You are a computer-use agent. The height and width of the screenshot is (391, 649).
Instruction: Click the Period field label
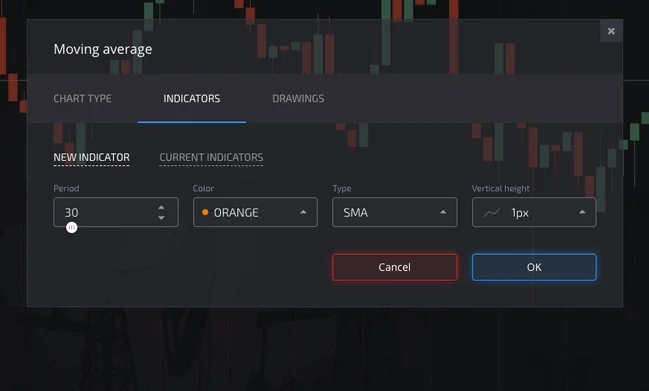point(66,188)
